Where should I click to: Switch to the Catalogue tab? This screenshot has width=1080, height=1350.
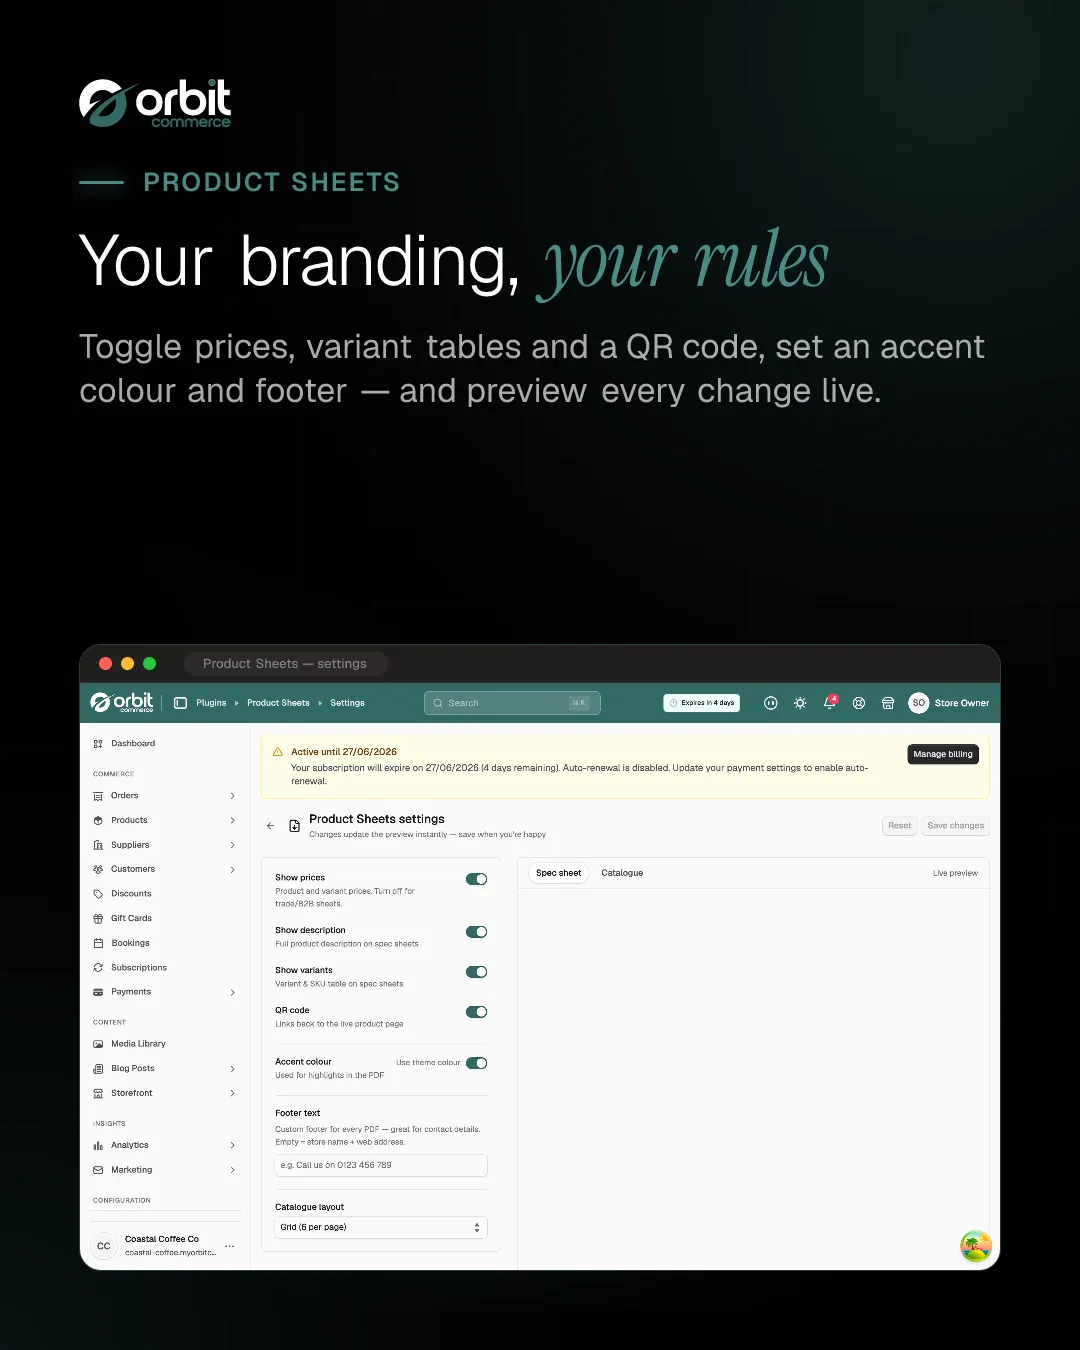pyautogui.click(x=622, y=873)
